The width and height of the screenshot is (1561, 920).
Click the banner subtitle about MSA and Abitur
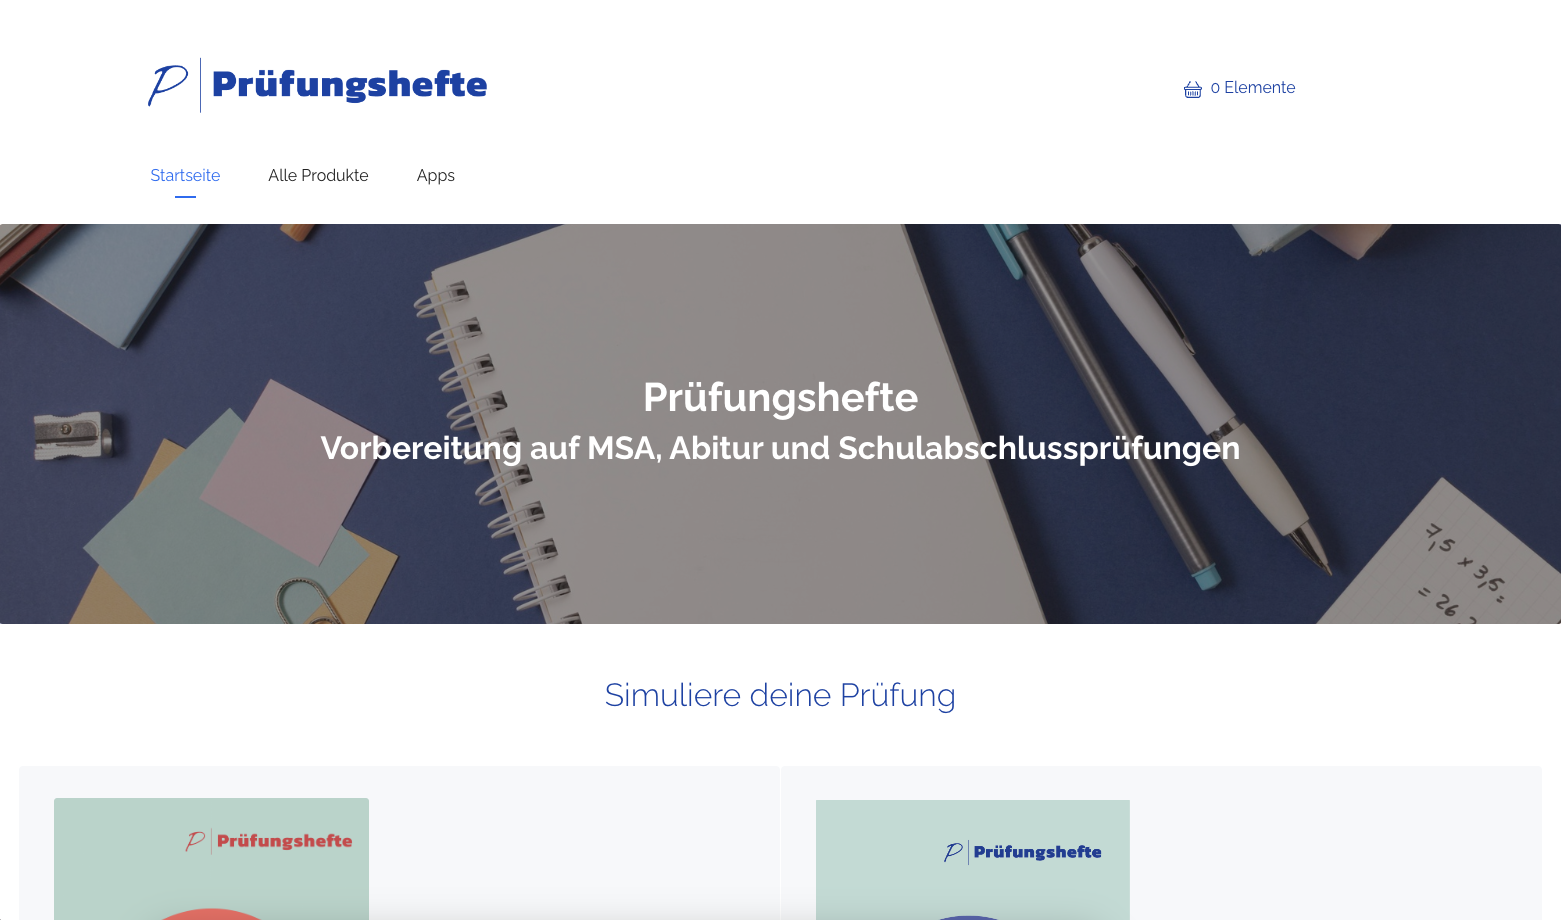(780, 448)
